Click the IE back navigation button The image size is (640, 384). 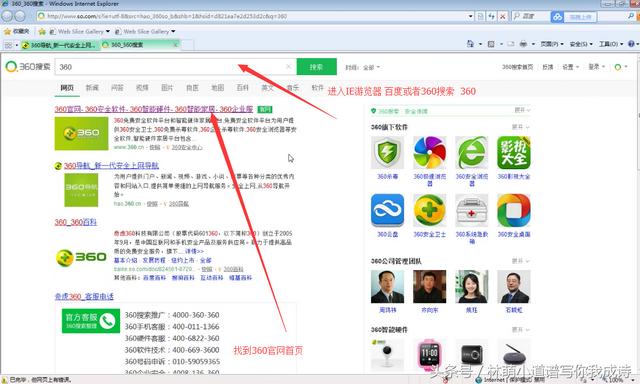point(7,16)
